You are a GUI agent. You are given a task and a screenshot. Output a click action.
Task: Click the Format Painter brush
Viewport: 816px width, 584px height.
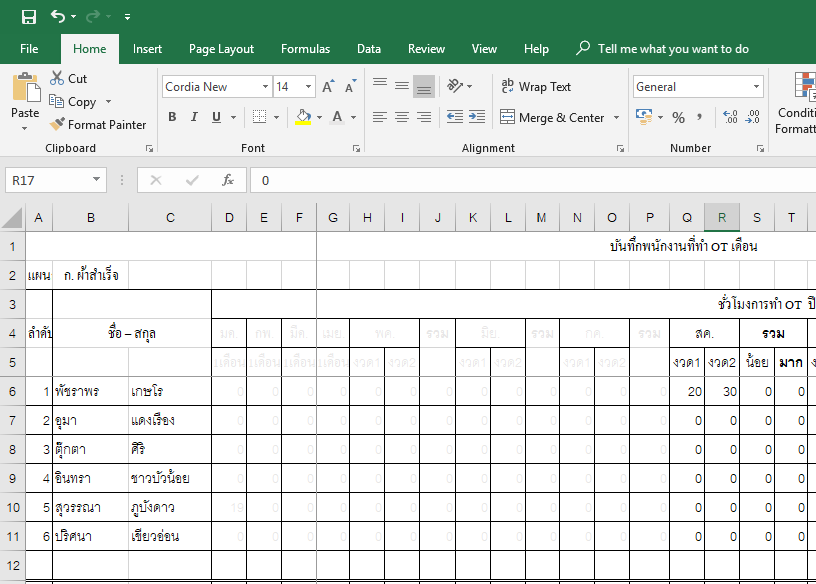(57, 125)
